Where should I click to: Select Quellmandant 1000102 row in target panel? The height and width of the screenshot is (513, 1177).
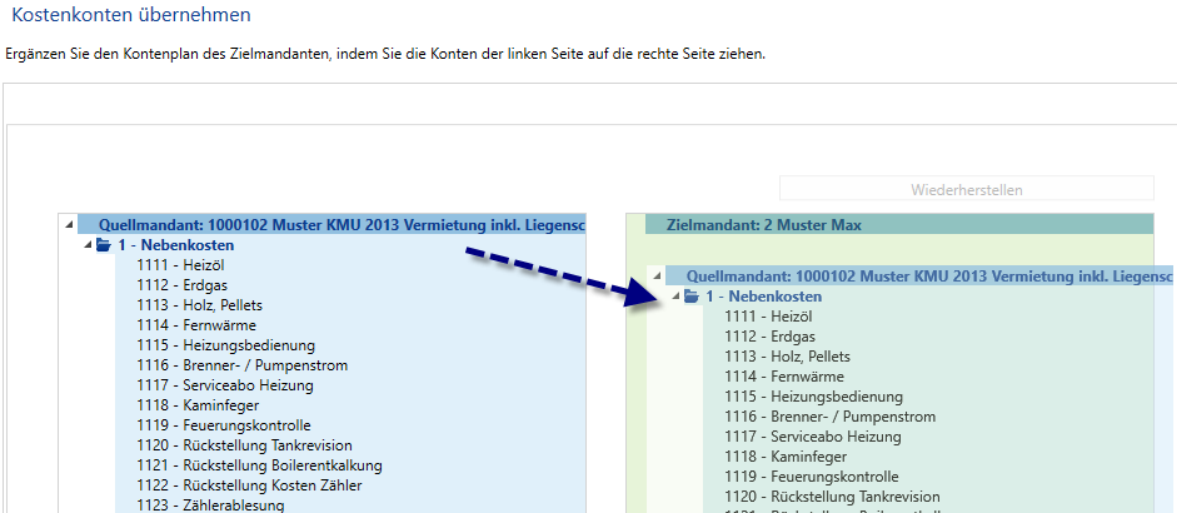[x=919, y=276]
